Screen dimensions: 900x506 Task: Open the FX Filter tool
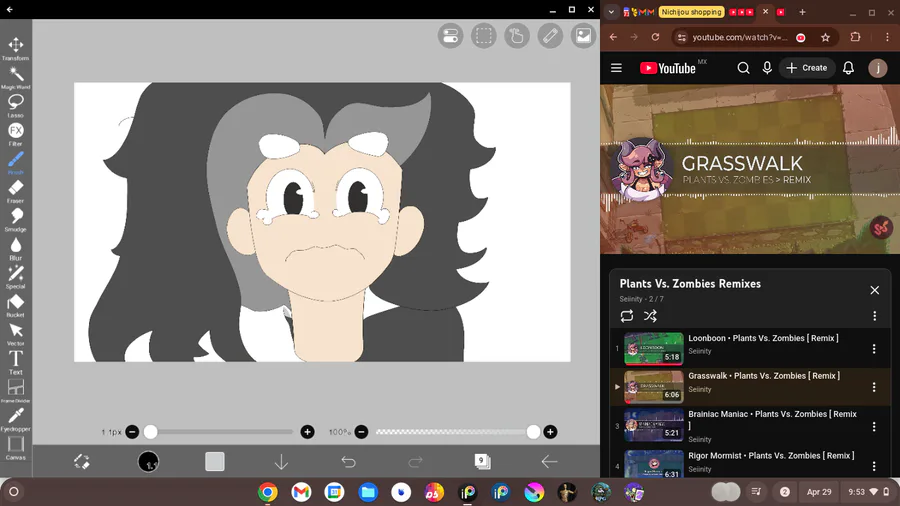(15, 134)
